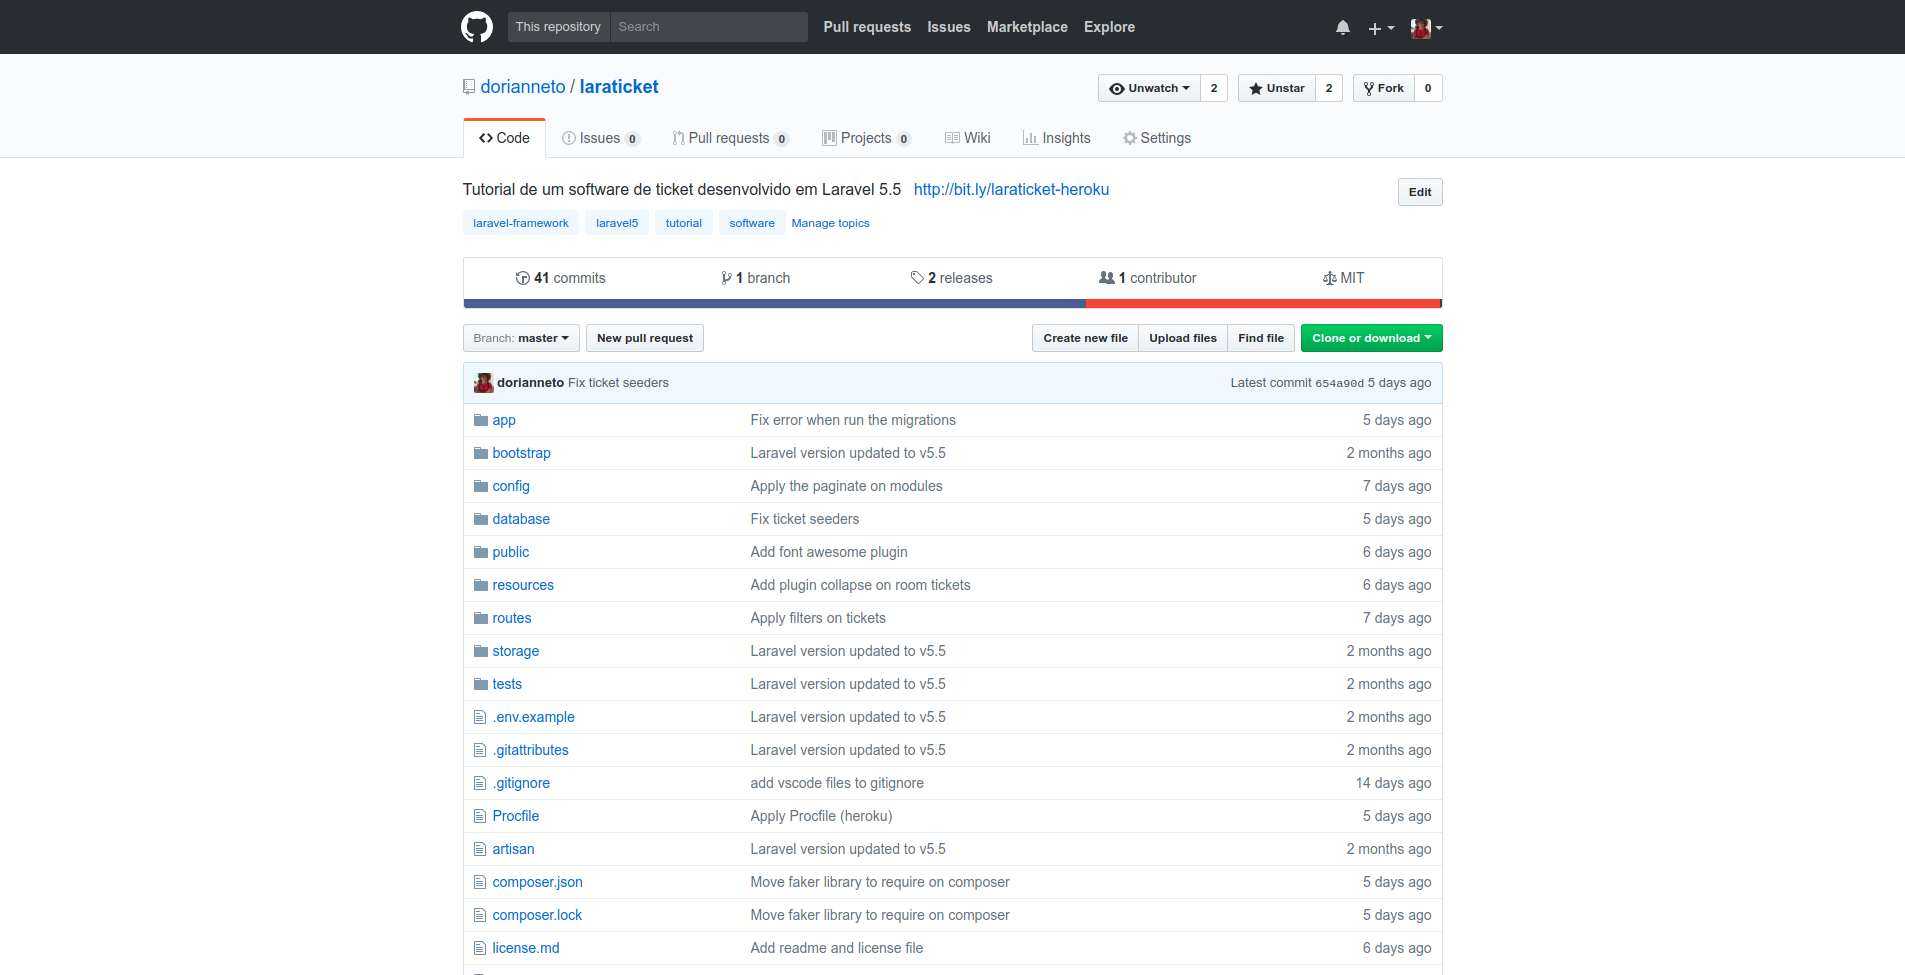Focus the repository search input field

tap(709, 27)
